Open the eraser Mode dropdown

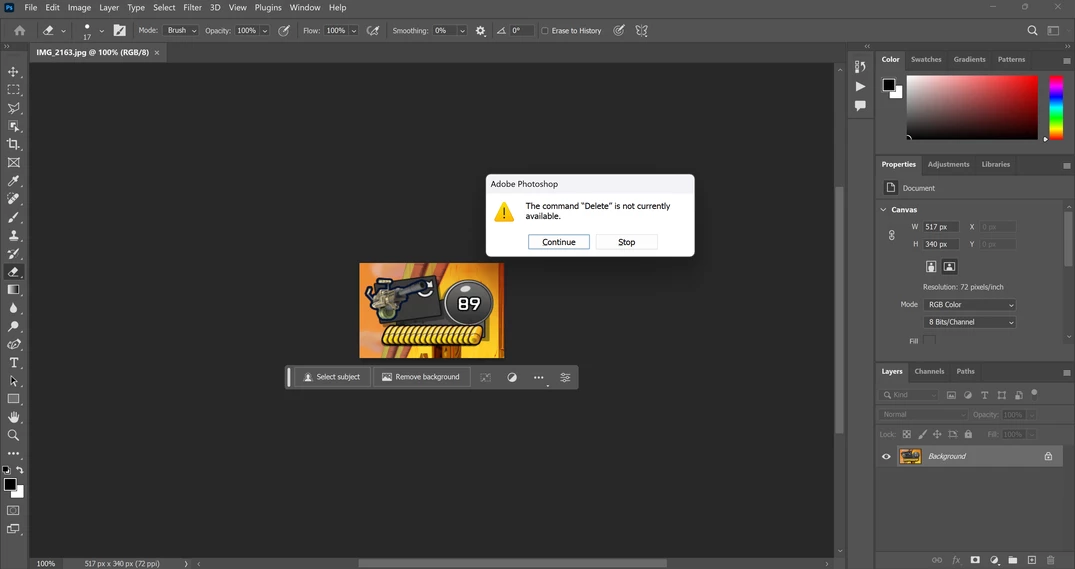tap(181, 31)
